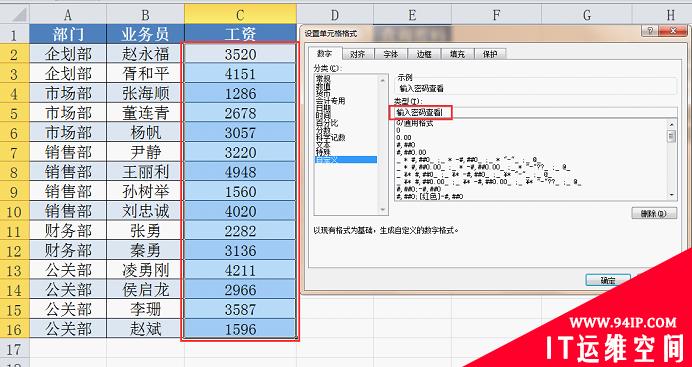Select cell B8 containing 王丽利

click(x=145, y=172)
